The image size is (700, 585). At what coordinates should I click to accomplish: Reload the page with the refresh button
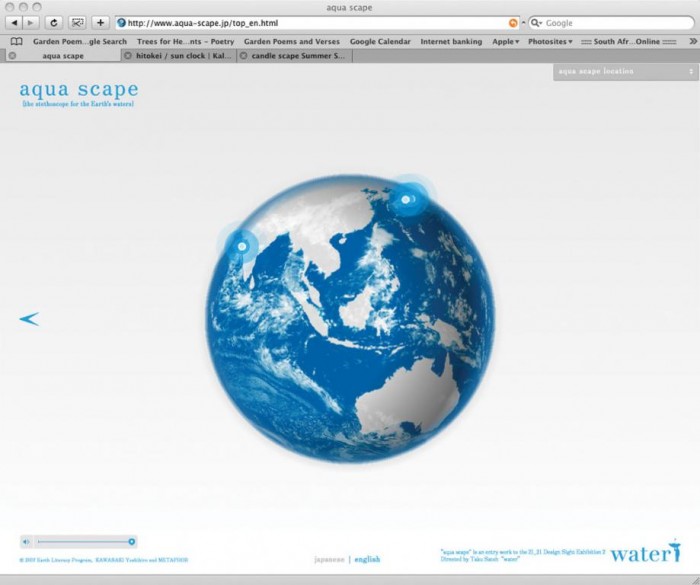click(x=54, y=23)
